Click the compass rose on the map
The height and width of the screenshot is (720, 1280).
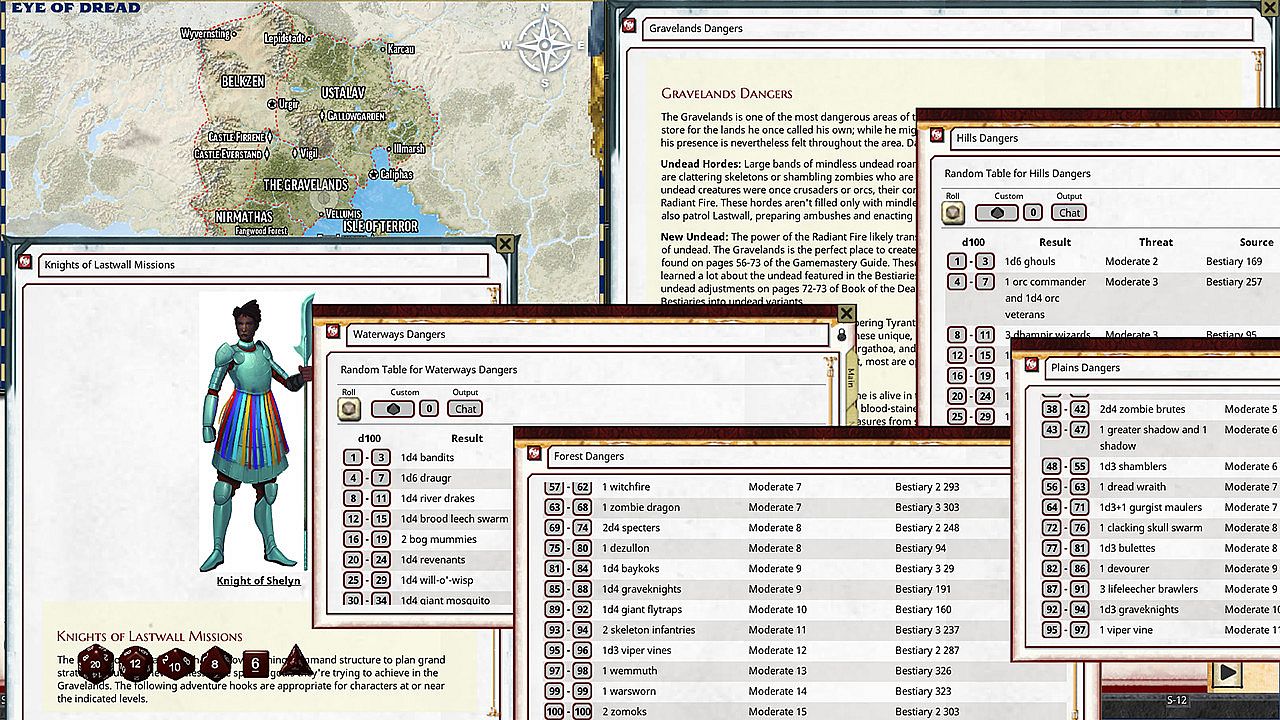(545, 43)
